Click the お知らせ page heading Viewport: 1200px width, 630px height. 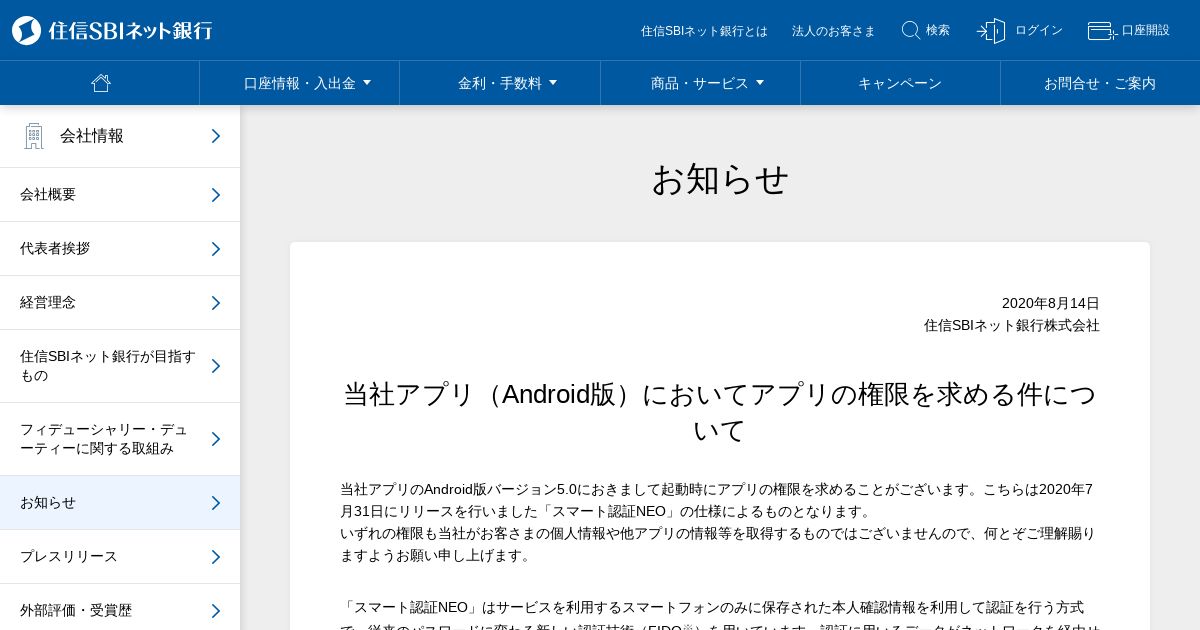(720, 180)
